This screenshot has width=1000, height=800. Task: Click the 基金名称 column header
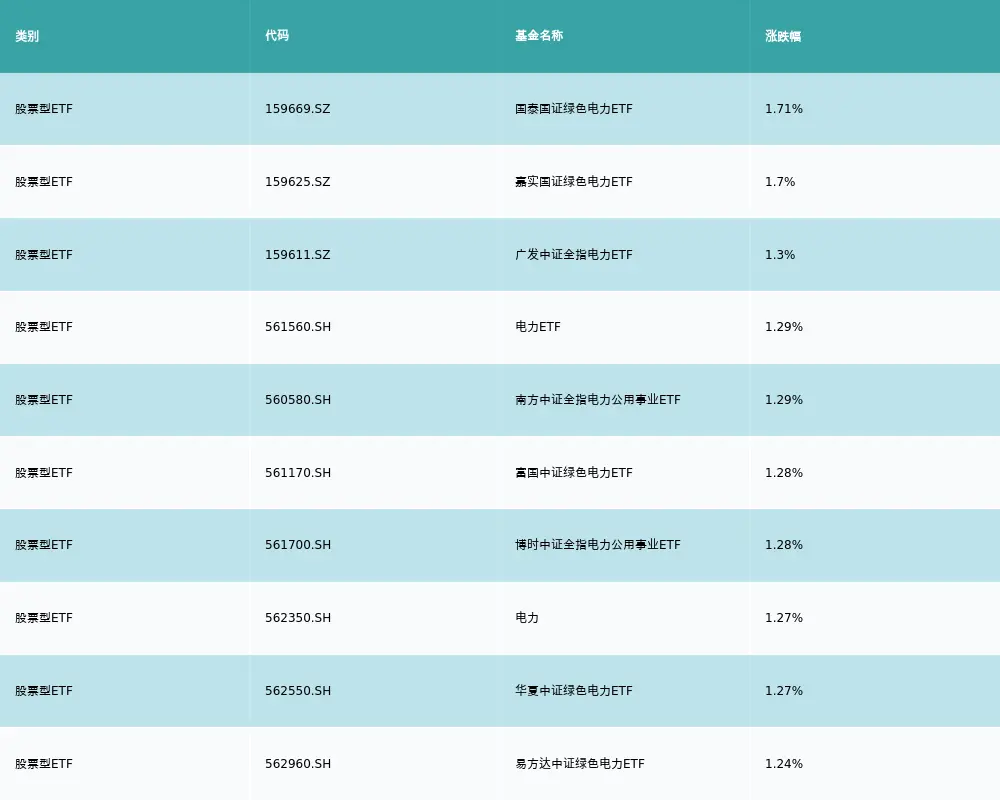[x=539, y=36]
